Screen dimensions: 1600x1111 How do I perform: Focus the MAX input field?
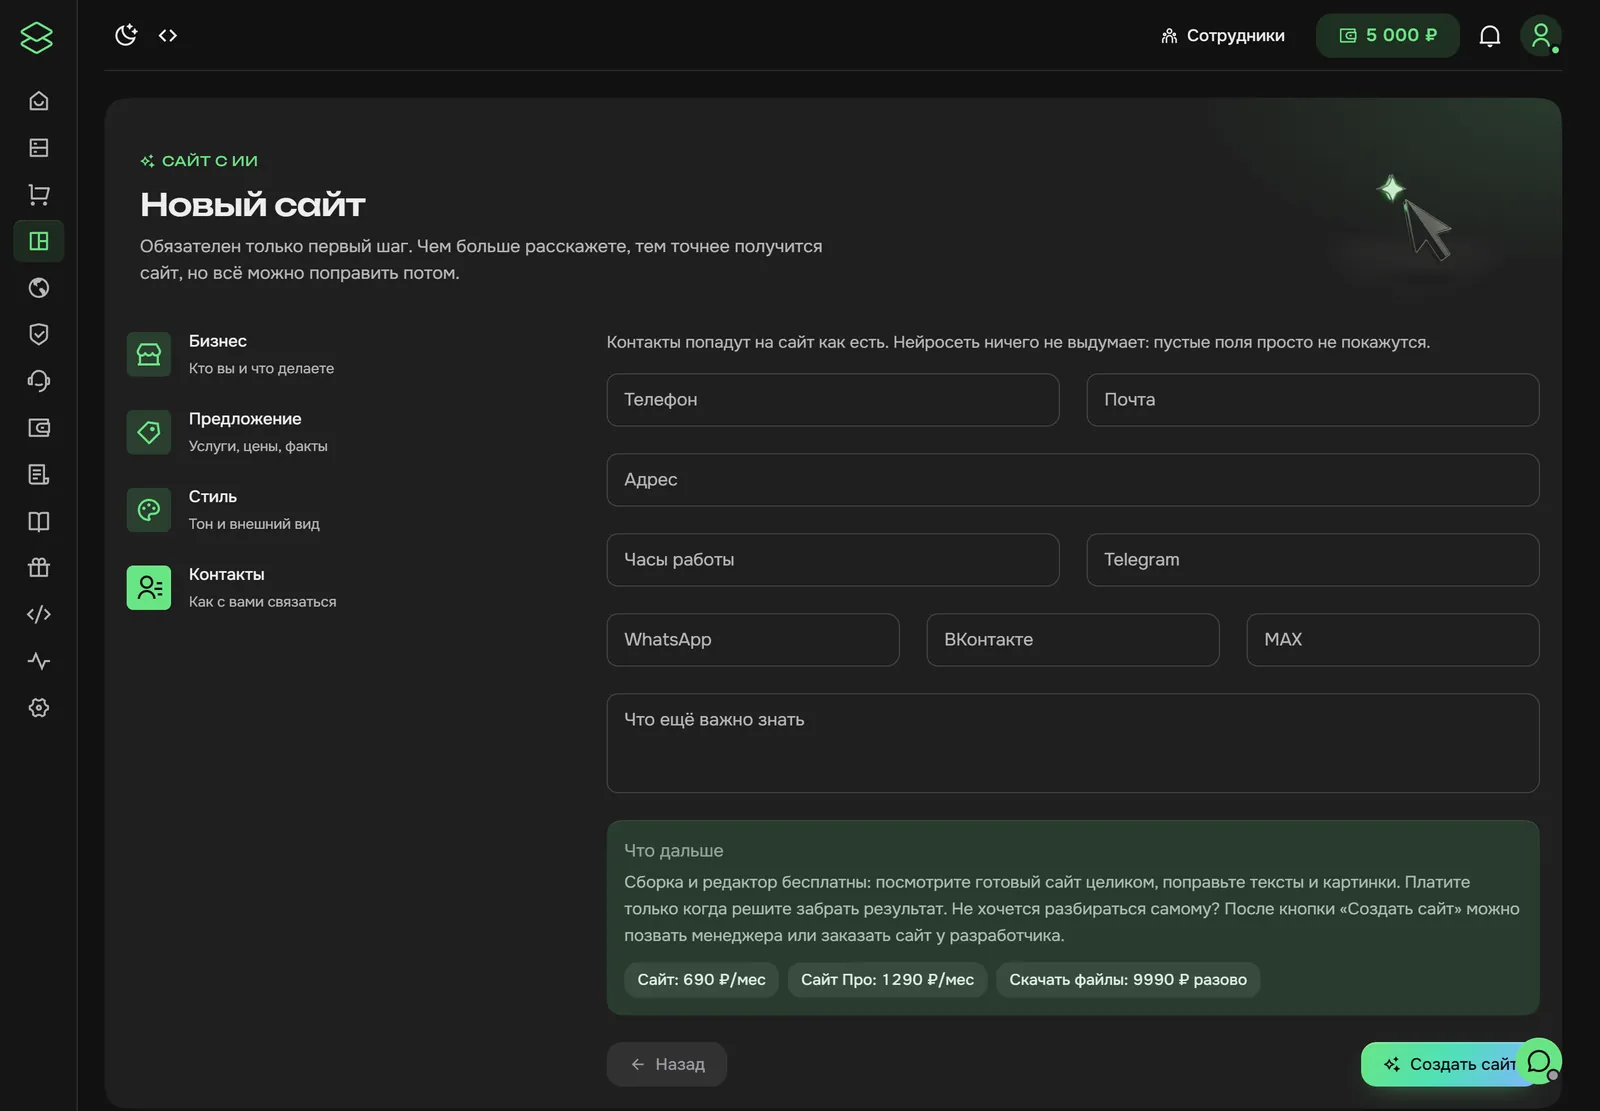click(1393, 640)
